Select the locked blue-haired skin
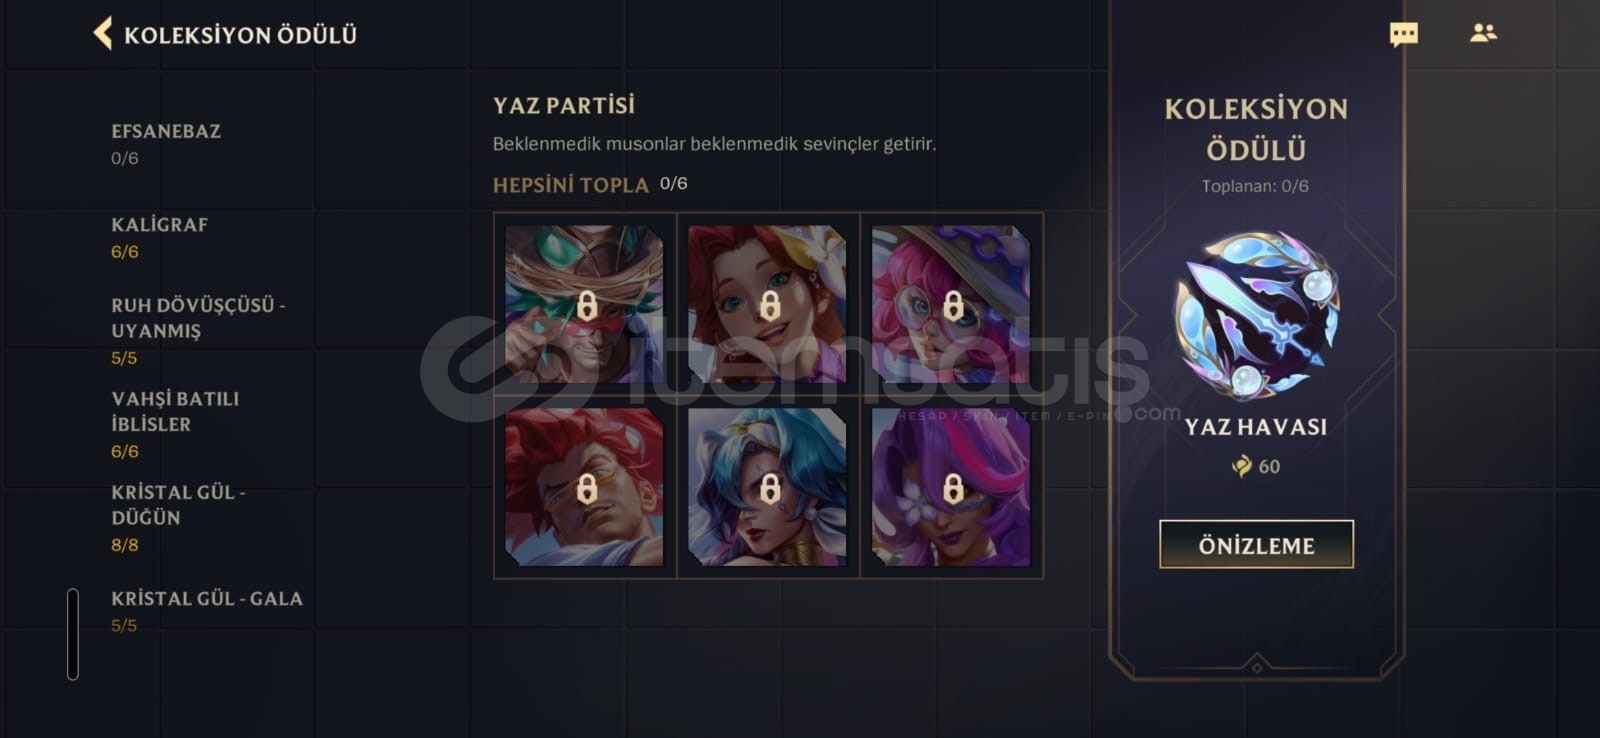The image size is (1600, 738). pyautogui.click(x=768, y=487)
